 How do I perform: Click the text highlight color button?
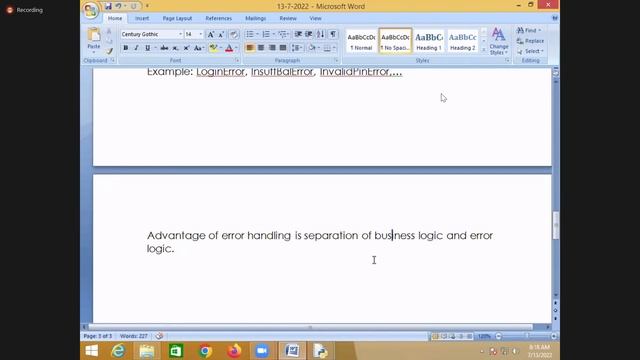pyautogui.click(x=213, y=48)
